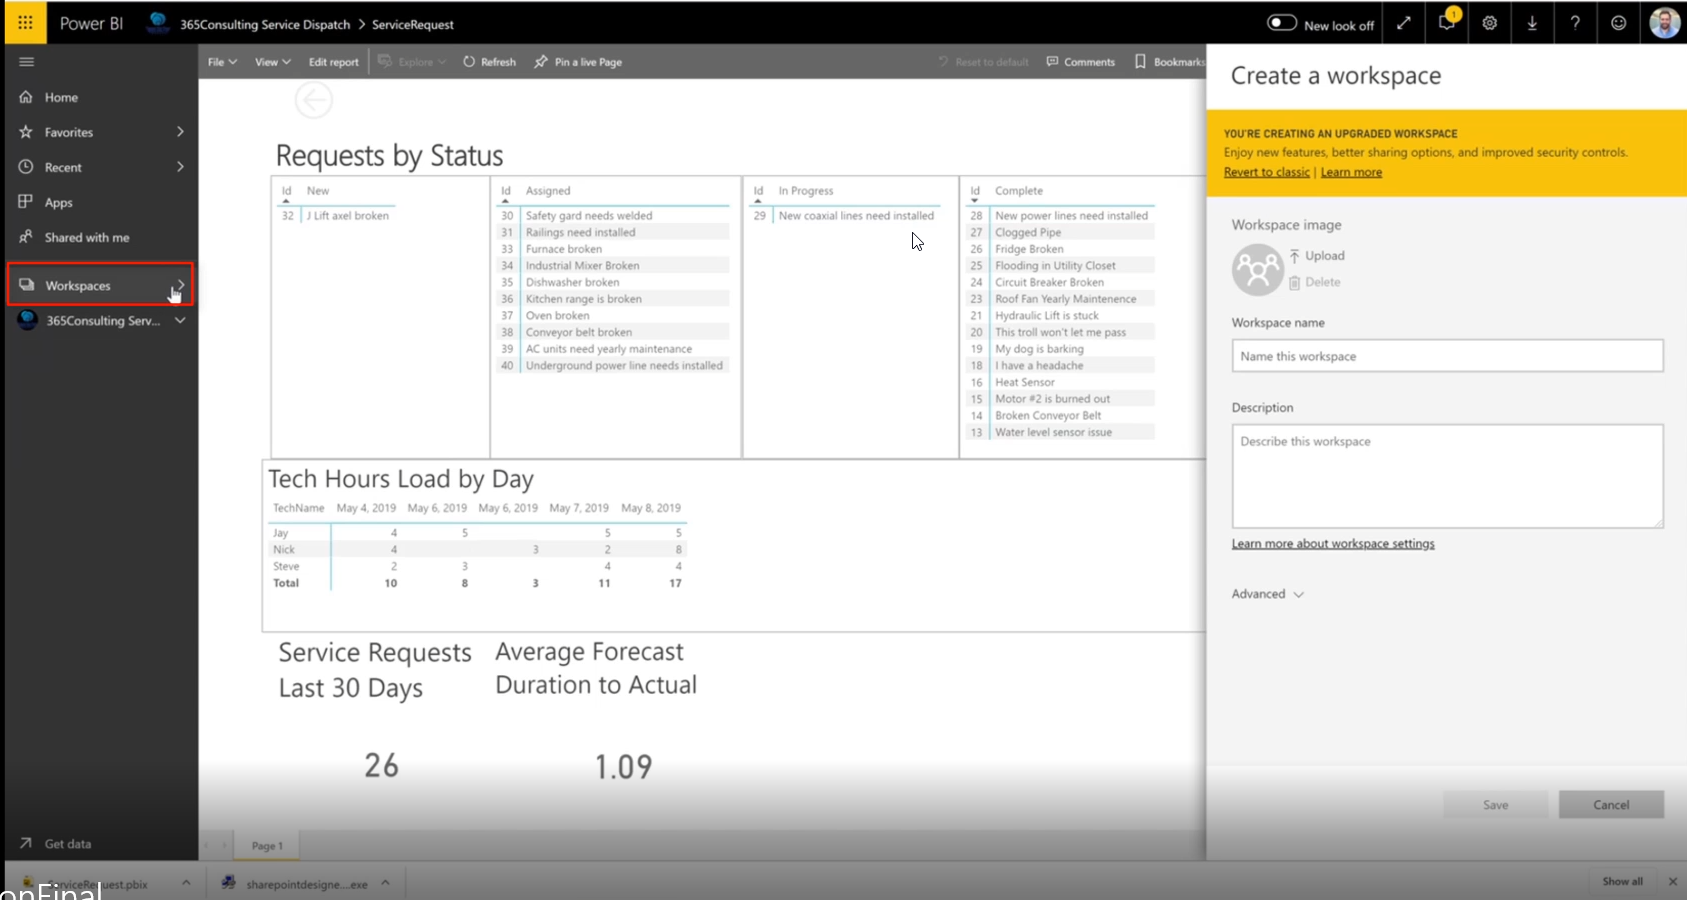
Task: Click the Complete column header
Action: [1019, 190]
